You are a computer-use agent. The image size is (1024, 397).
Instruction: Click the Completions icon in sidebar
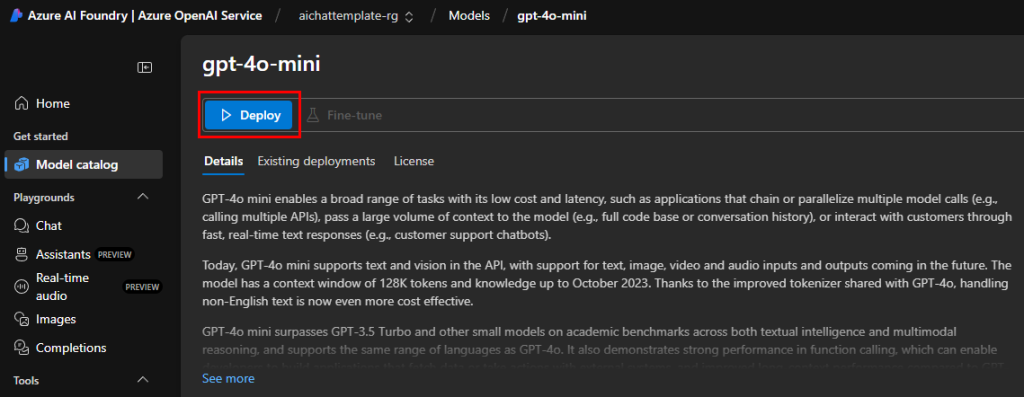pyautogui.click(x=22, y=348)
